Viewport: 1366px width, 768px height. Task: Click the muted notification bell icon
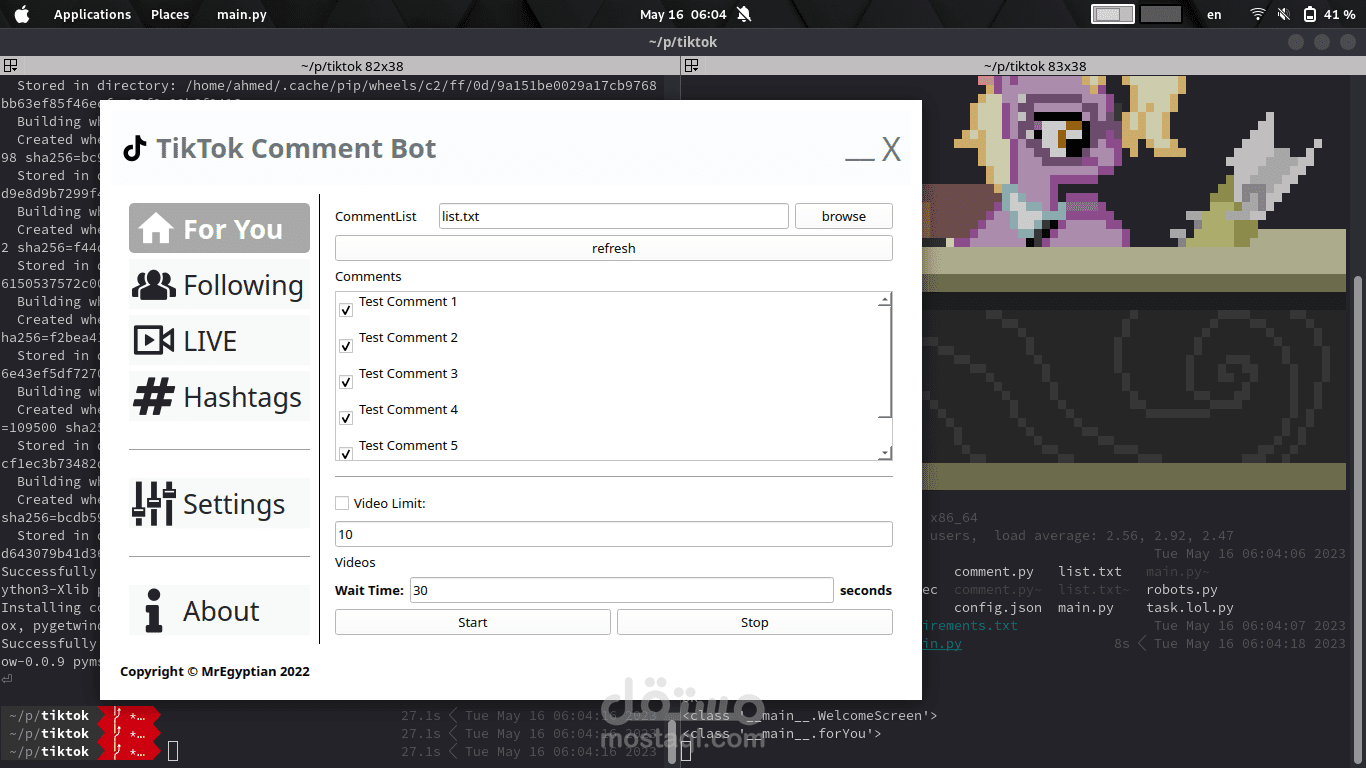(744, 14)
